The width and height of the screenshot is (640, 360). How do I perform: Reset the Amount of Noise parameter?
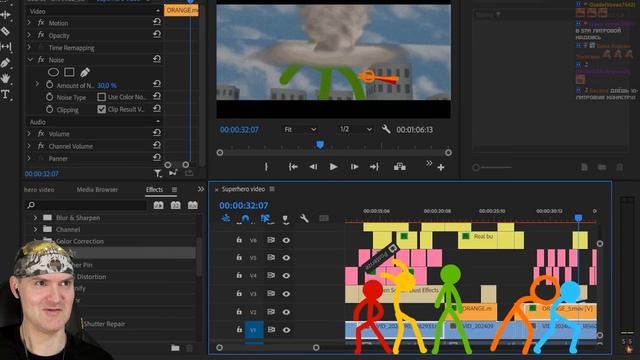tap(157, 84)
